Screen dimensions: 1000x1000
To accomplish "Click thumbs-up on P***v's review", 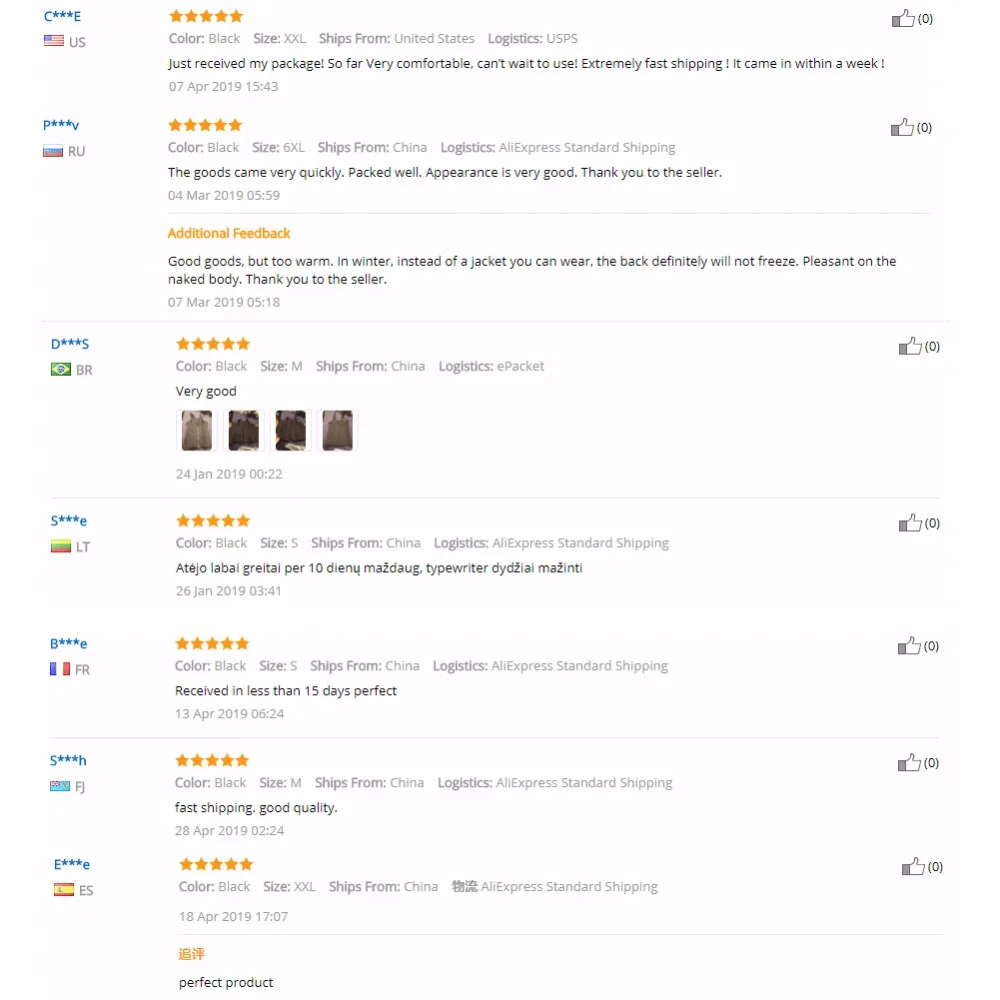I will point(902,128).
